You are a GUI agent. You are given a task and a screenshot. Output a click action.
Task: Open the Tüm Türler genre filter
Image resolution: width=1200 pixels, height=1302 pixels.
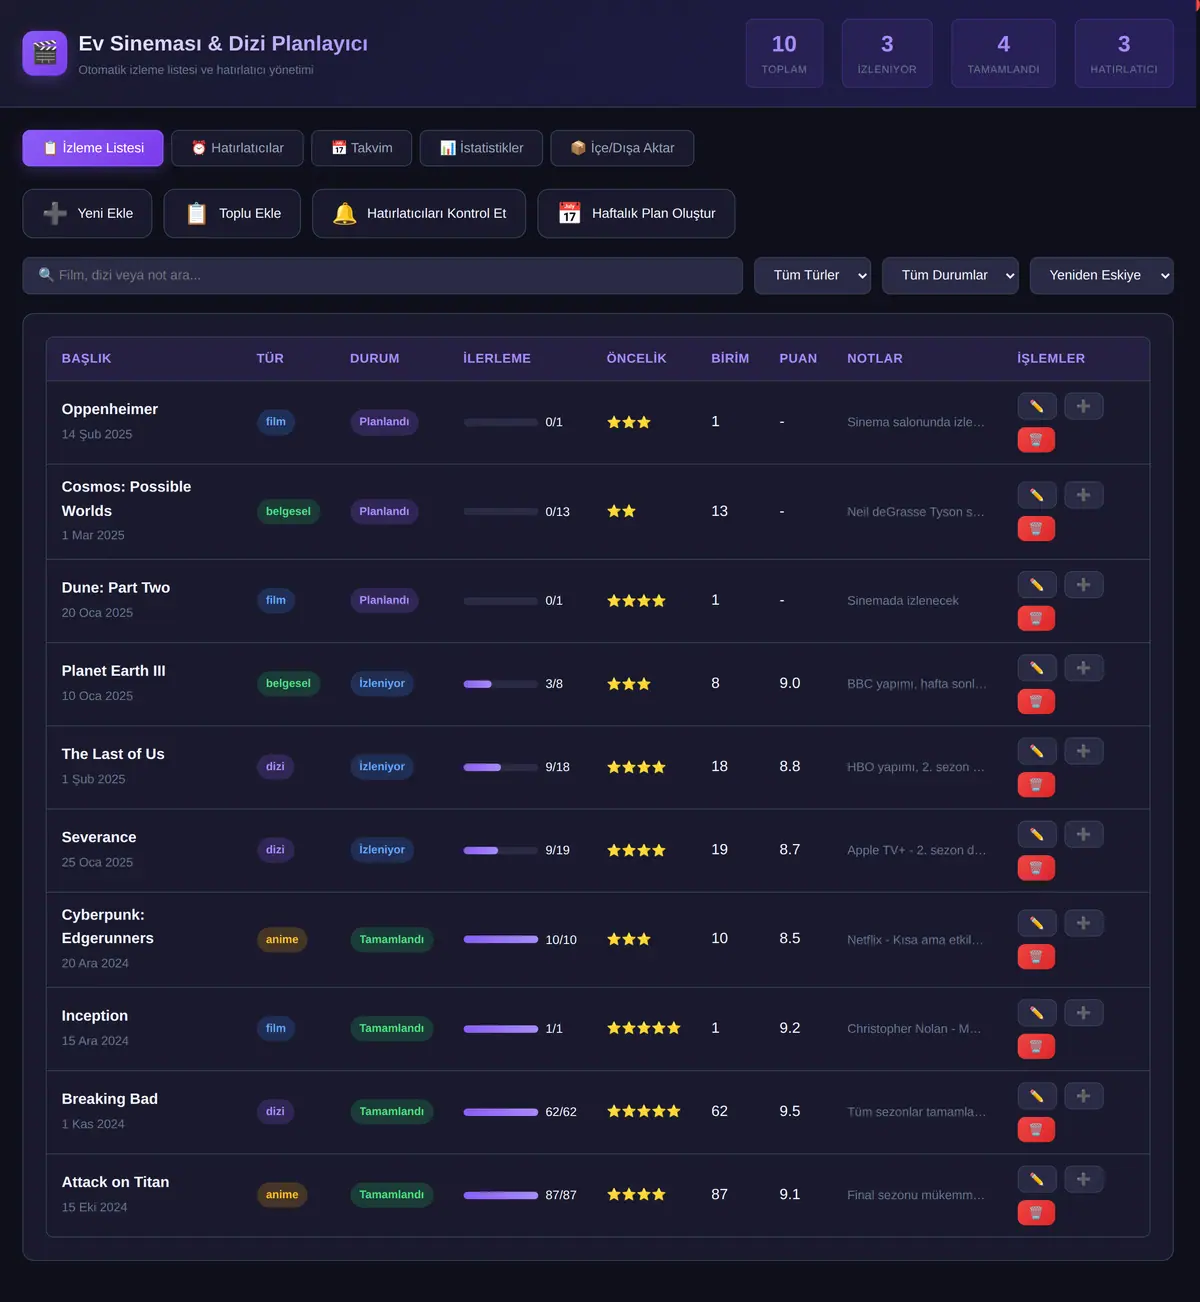tap(812, 276)
